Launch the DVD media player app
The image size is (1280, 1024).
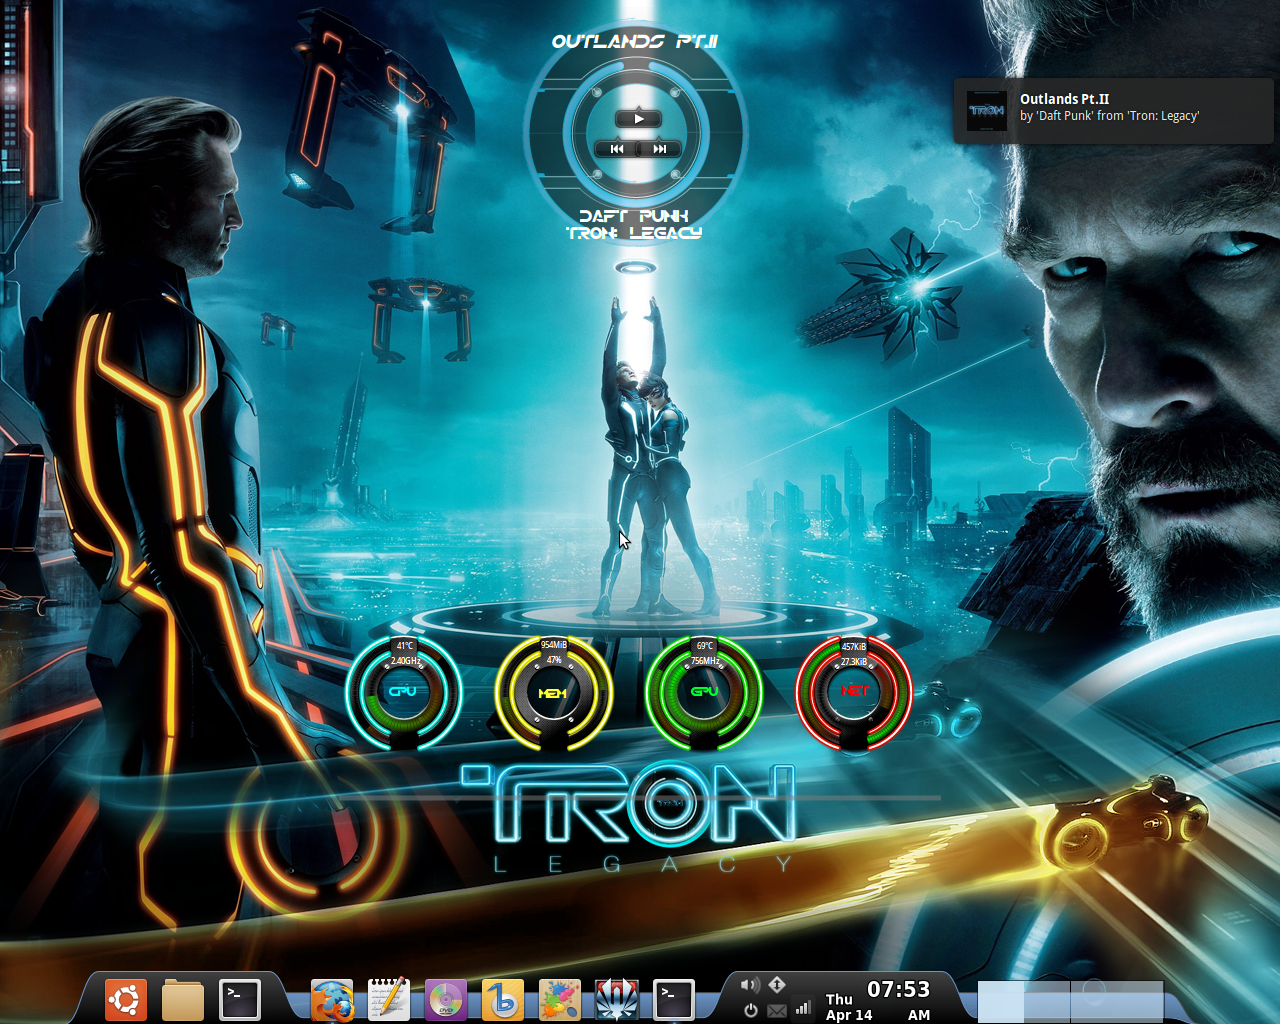pyautogui.click(x=446, y=998)
